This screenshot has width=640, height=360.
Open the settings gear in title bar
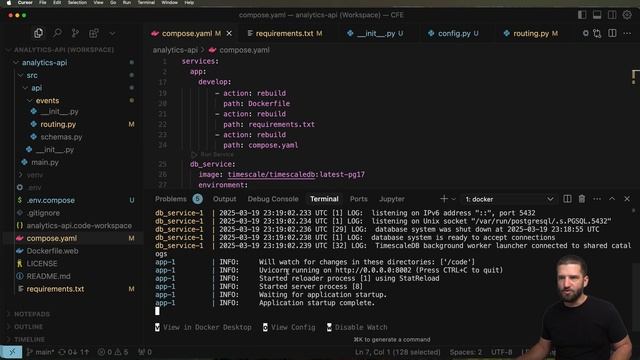pyautogui.click(x=627, y=15)
